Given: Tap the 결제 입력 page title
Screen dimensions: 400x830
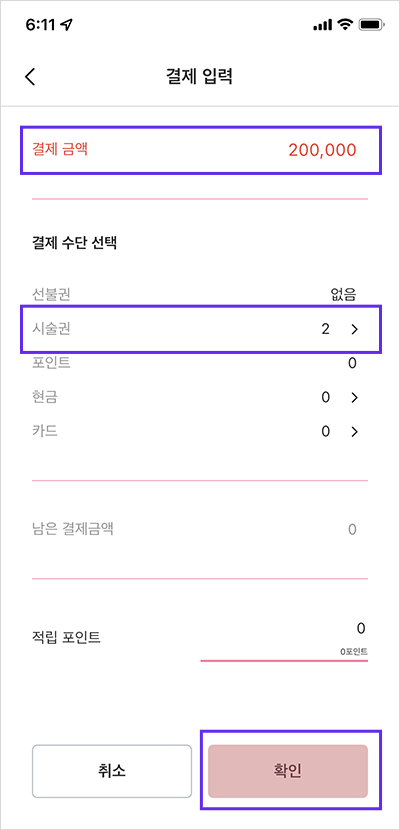Looking at the screenshot, I should 199,77.
